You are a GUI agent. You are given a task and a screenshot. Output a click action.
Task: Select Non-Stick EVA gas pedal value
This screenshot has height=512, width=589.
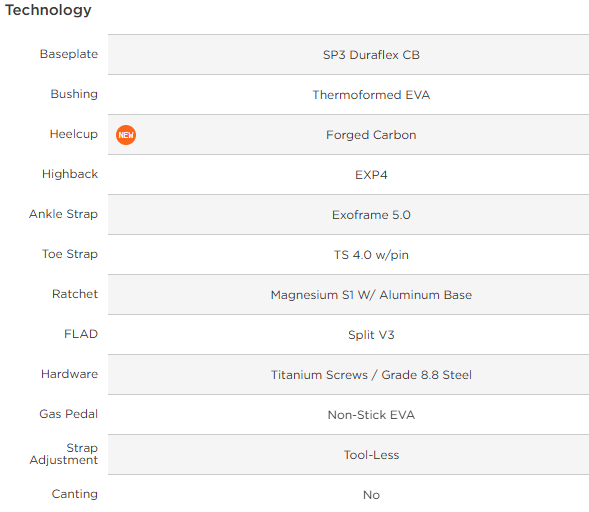[371, 415]
